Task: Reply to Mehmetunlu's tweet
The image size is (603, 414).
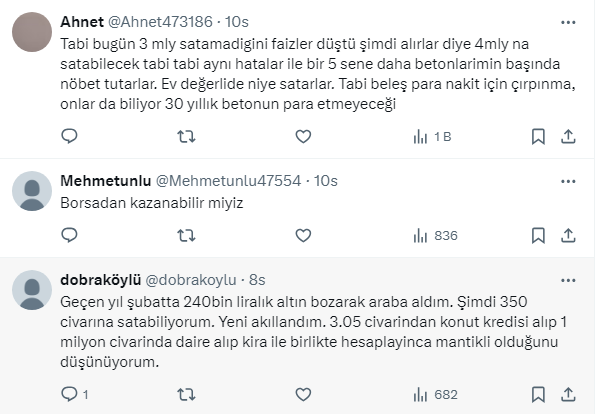Action: [x=69, y=236]
